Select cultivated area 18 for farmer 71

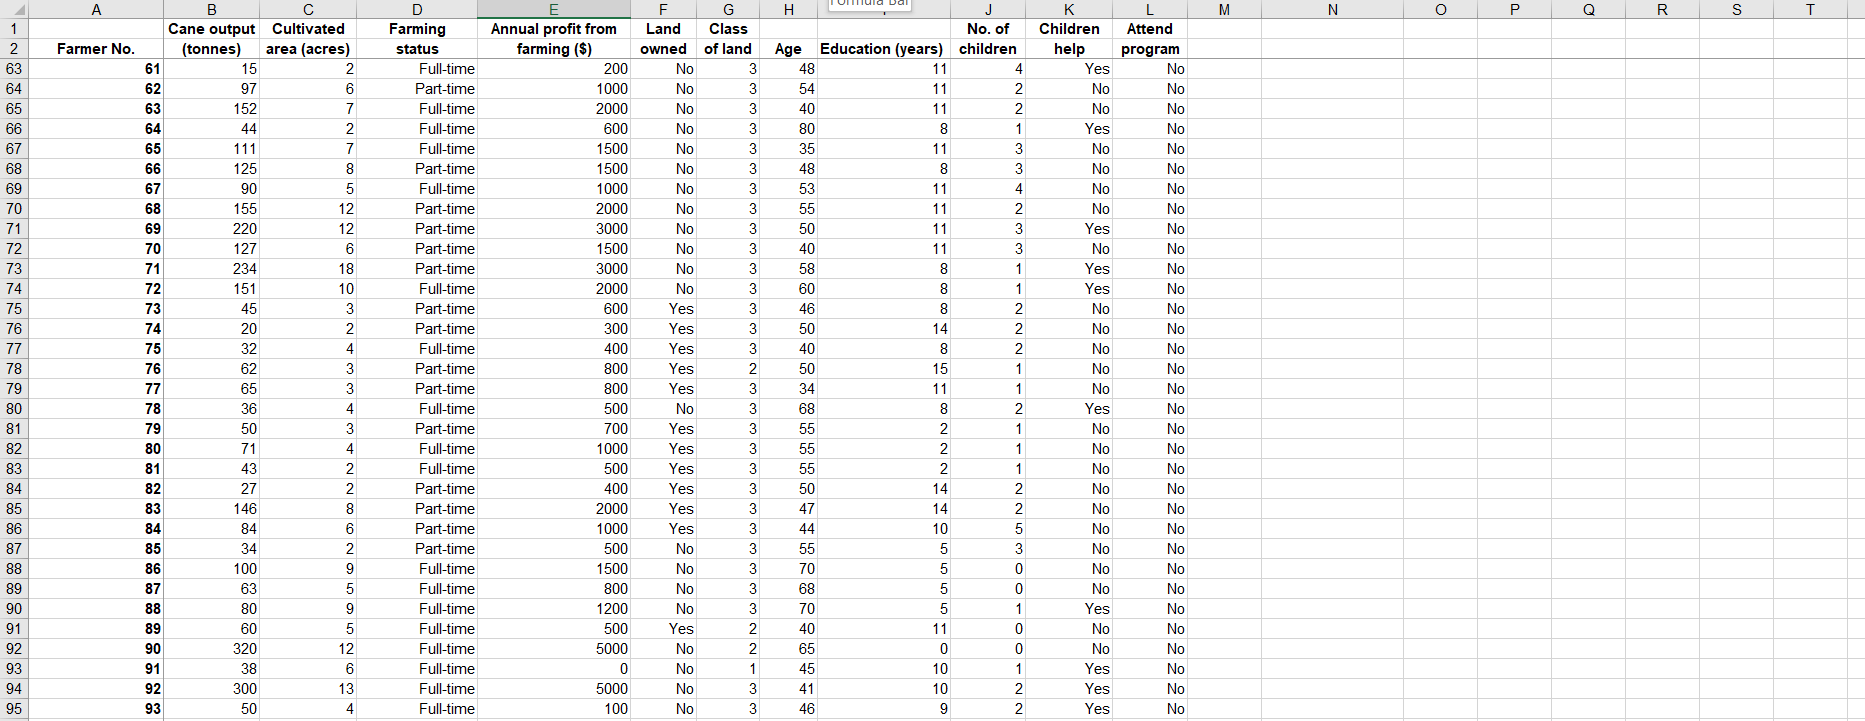[x=308, y=269]
